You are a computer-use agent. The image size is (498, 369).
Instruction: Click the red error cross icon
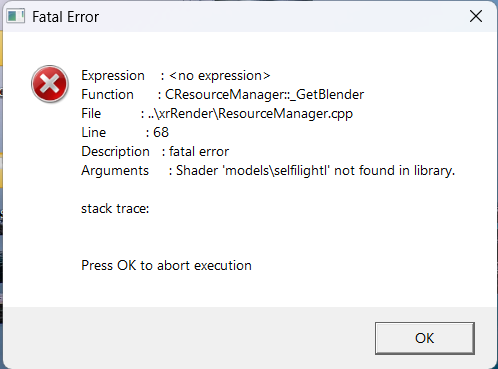50,84
